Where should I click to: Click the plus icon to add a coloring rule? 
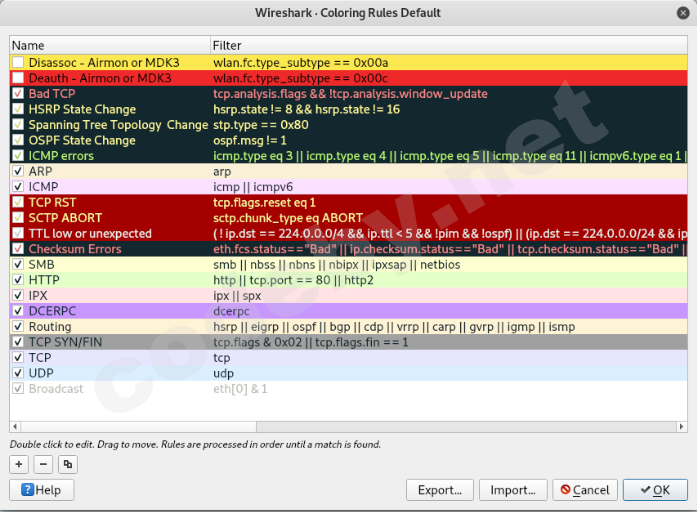[x=19, y=464]
